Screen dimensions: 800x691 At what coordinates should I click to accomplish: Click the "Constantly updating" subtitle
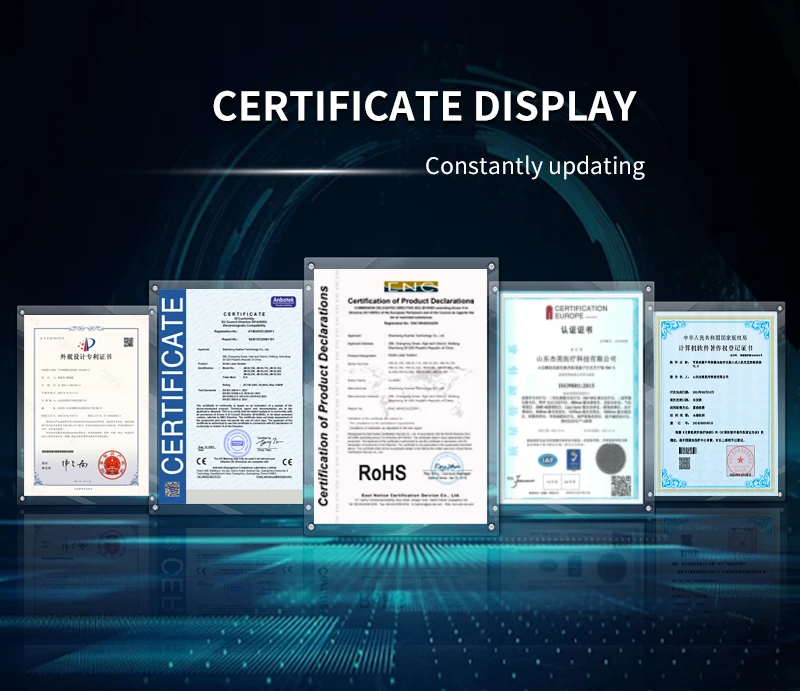(x=535, y=166)
